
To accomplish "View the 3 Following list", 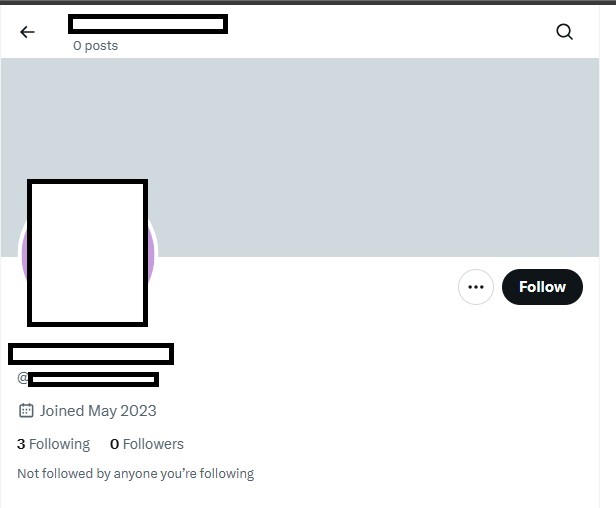I will (x=53, y=444).
